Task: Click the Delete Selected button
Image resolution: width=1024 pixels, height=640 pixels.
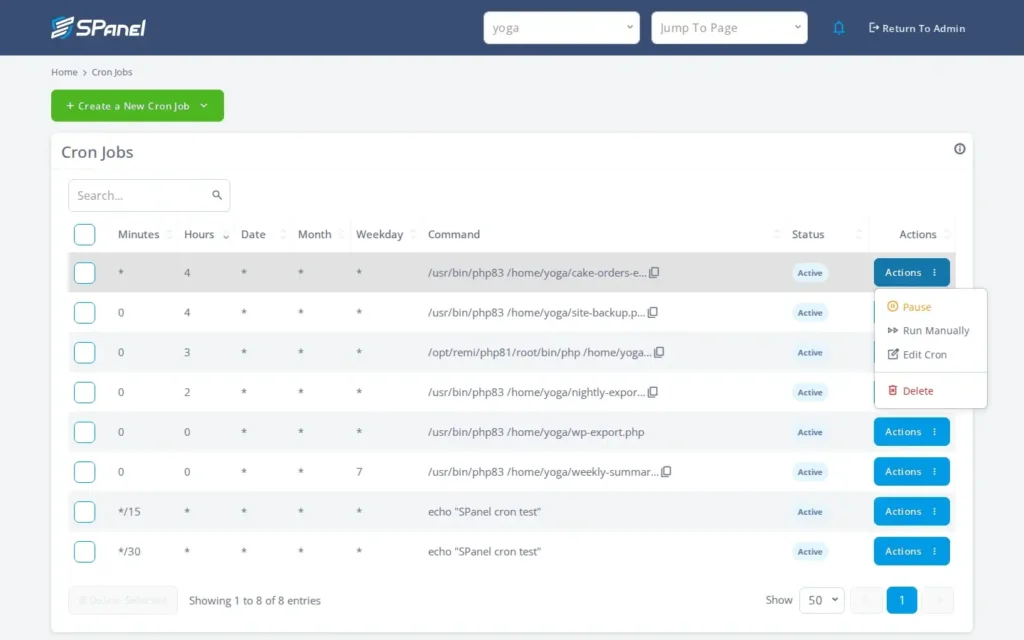Action: click(x=123, y=600)
